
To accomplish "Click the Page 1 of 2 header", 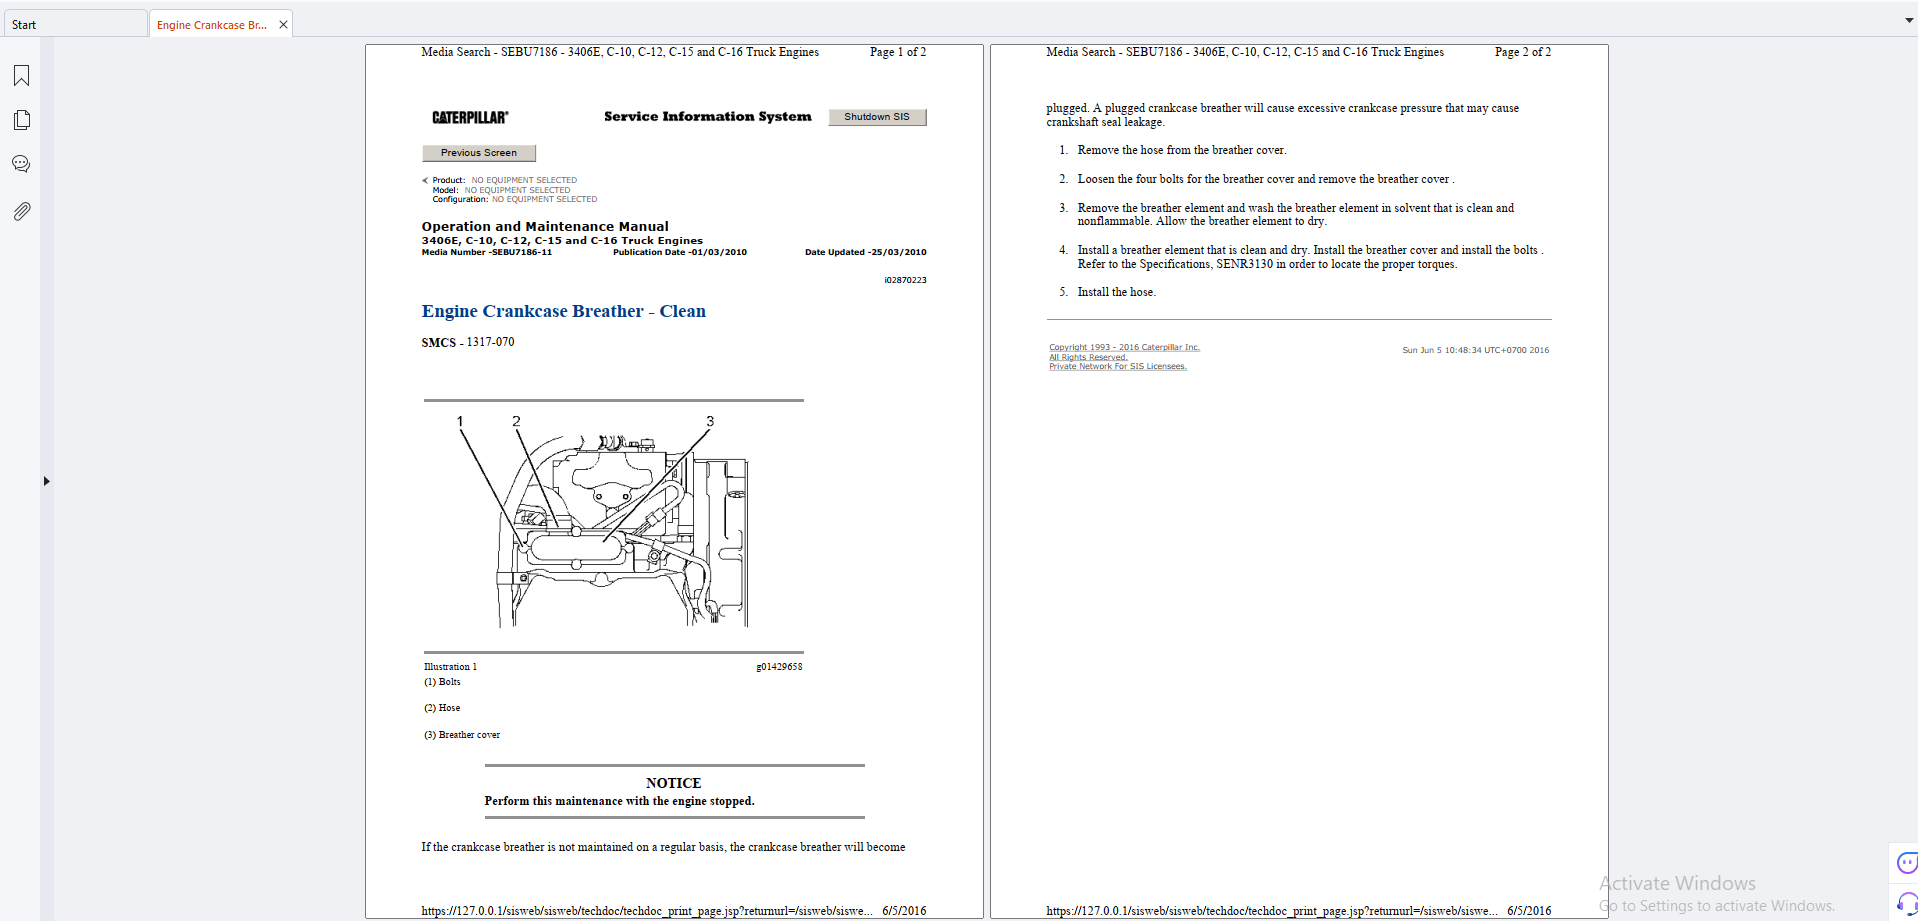I will pos(898,52).
